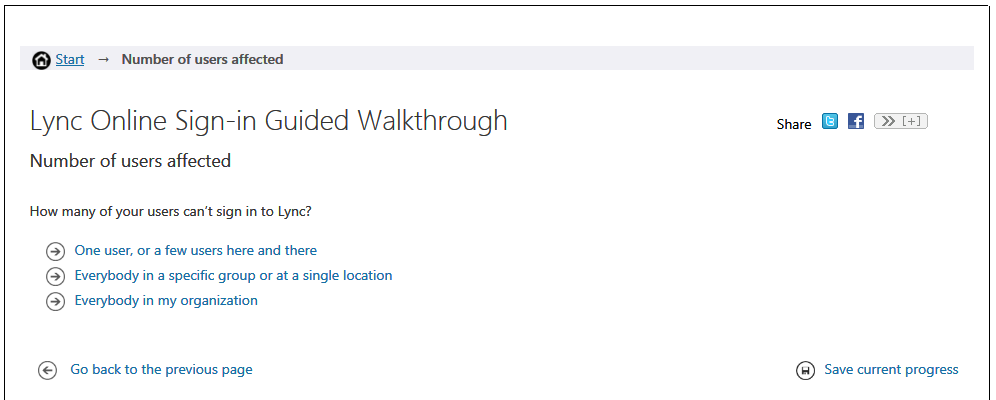
Task: Click the save disk icon
Action: 805,371
